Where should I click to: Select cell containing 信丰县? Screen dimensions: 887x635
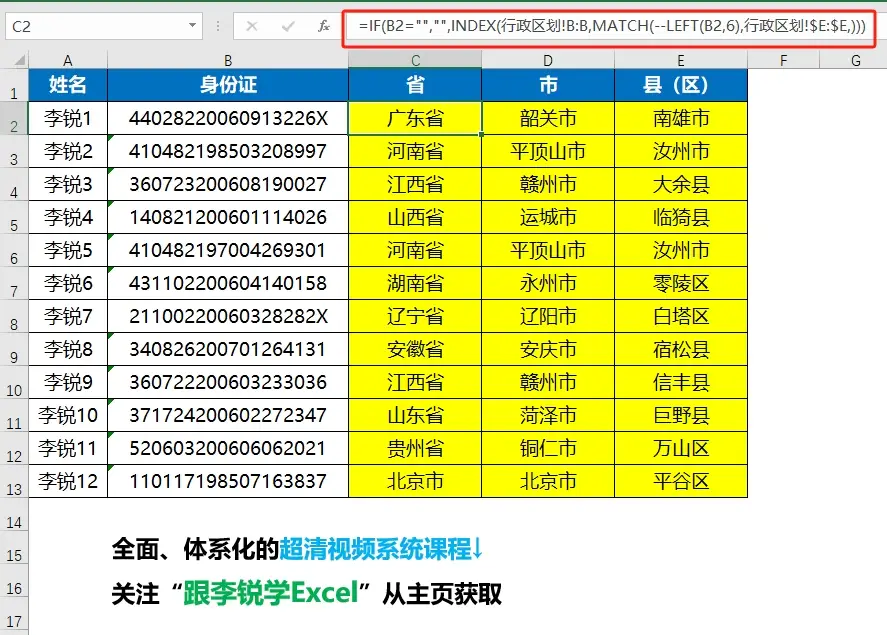click(x=681, y=382)
